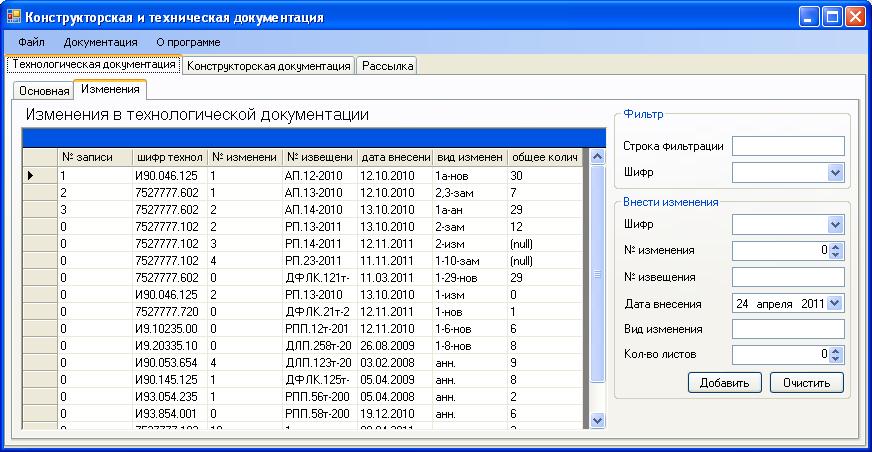
Task: Click the application icon in title bar
Action: [x=13, y=16]
